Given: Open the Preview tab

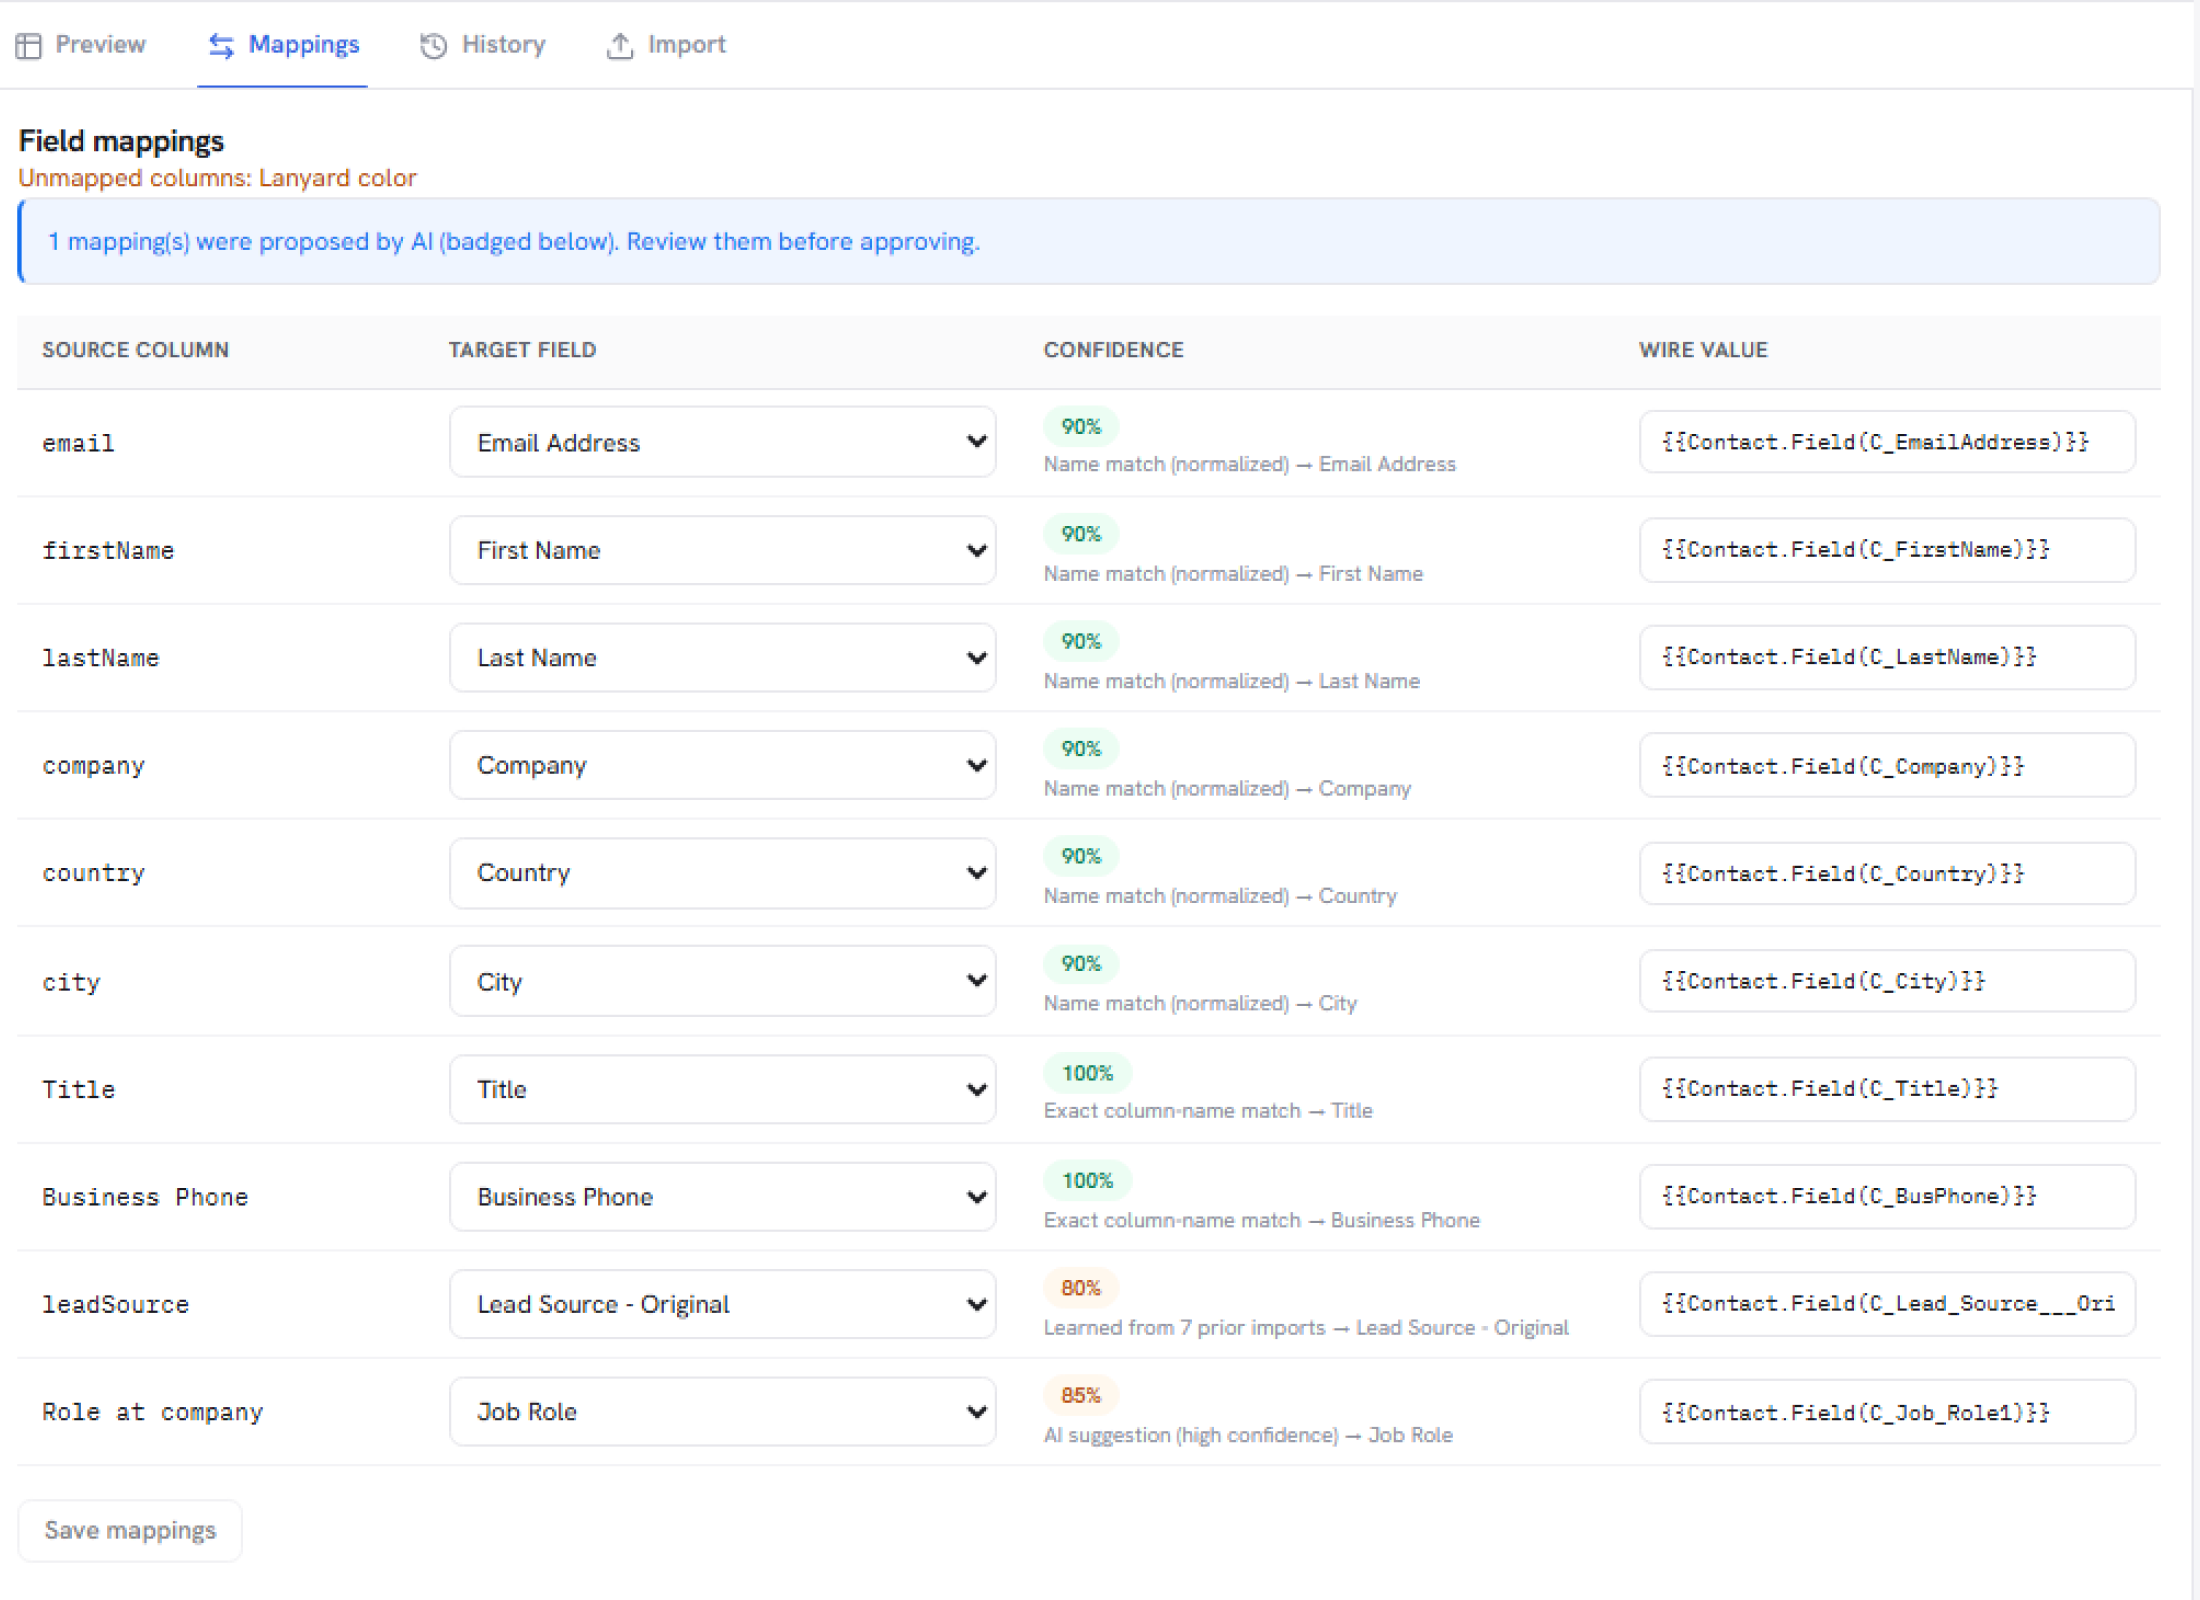Looking at the screenshot, I should tap(81, 45).
